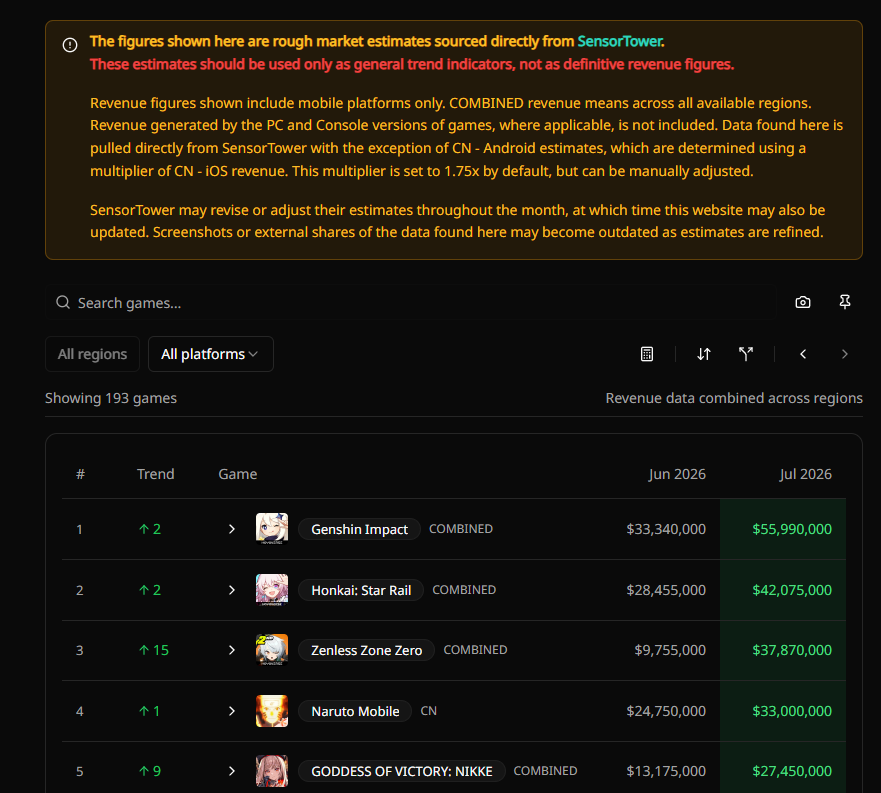Click the CN region label for Naruto
This screenshot has height=793, width=881.
tap(428, 711)
